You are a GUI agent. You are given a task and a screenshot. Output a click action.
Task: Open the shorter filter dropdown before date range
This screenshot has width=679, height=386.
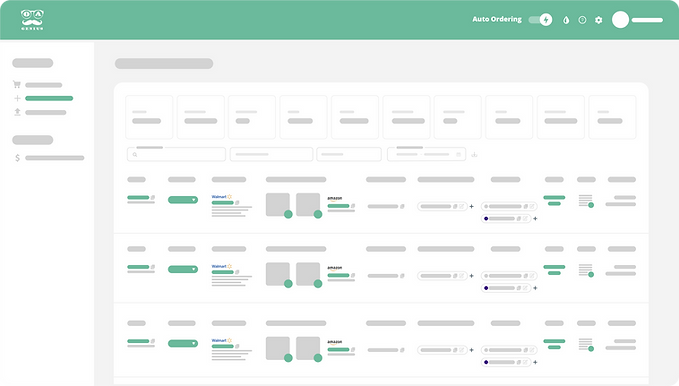349,154
